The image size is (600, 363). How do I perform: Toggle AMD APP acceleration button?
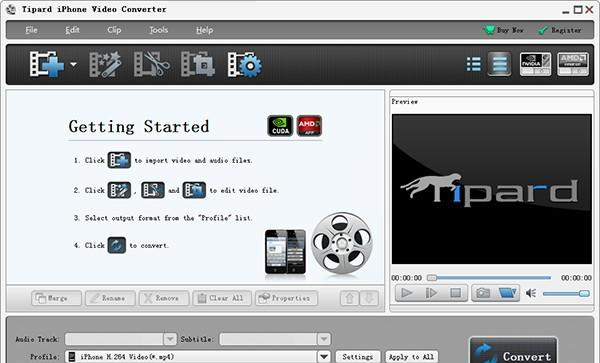tap(573, 64)
